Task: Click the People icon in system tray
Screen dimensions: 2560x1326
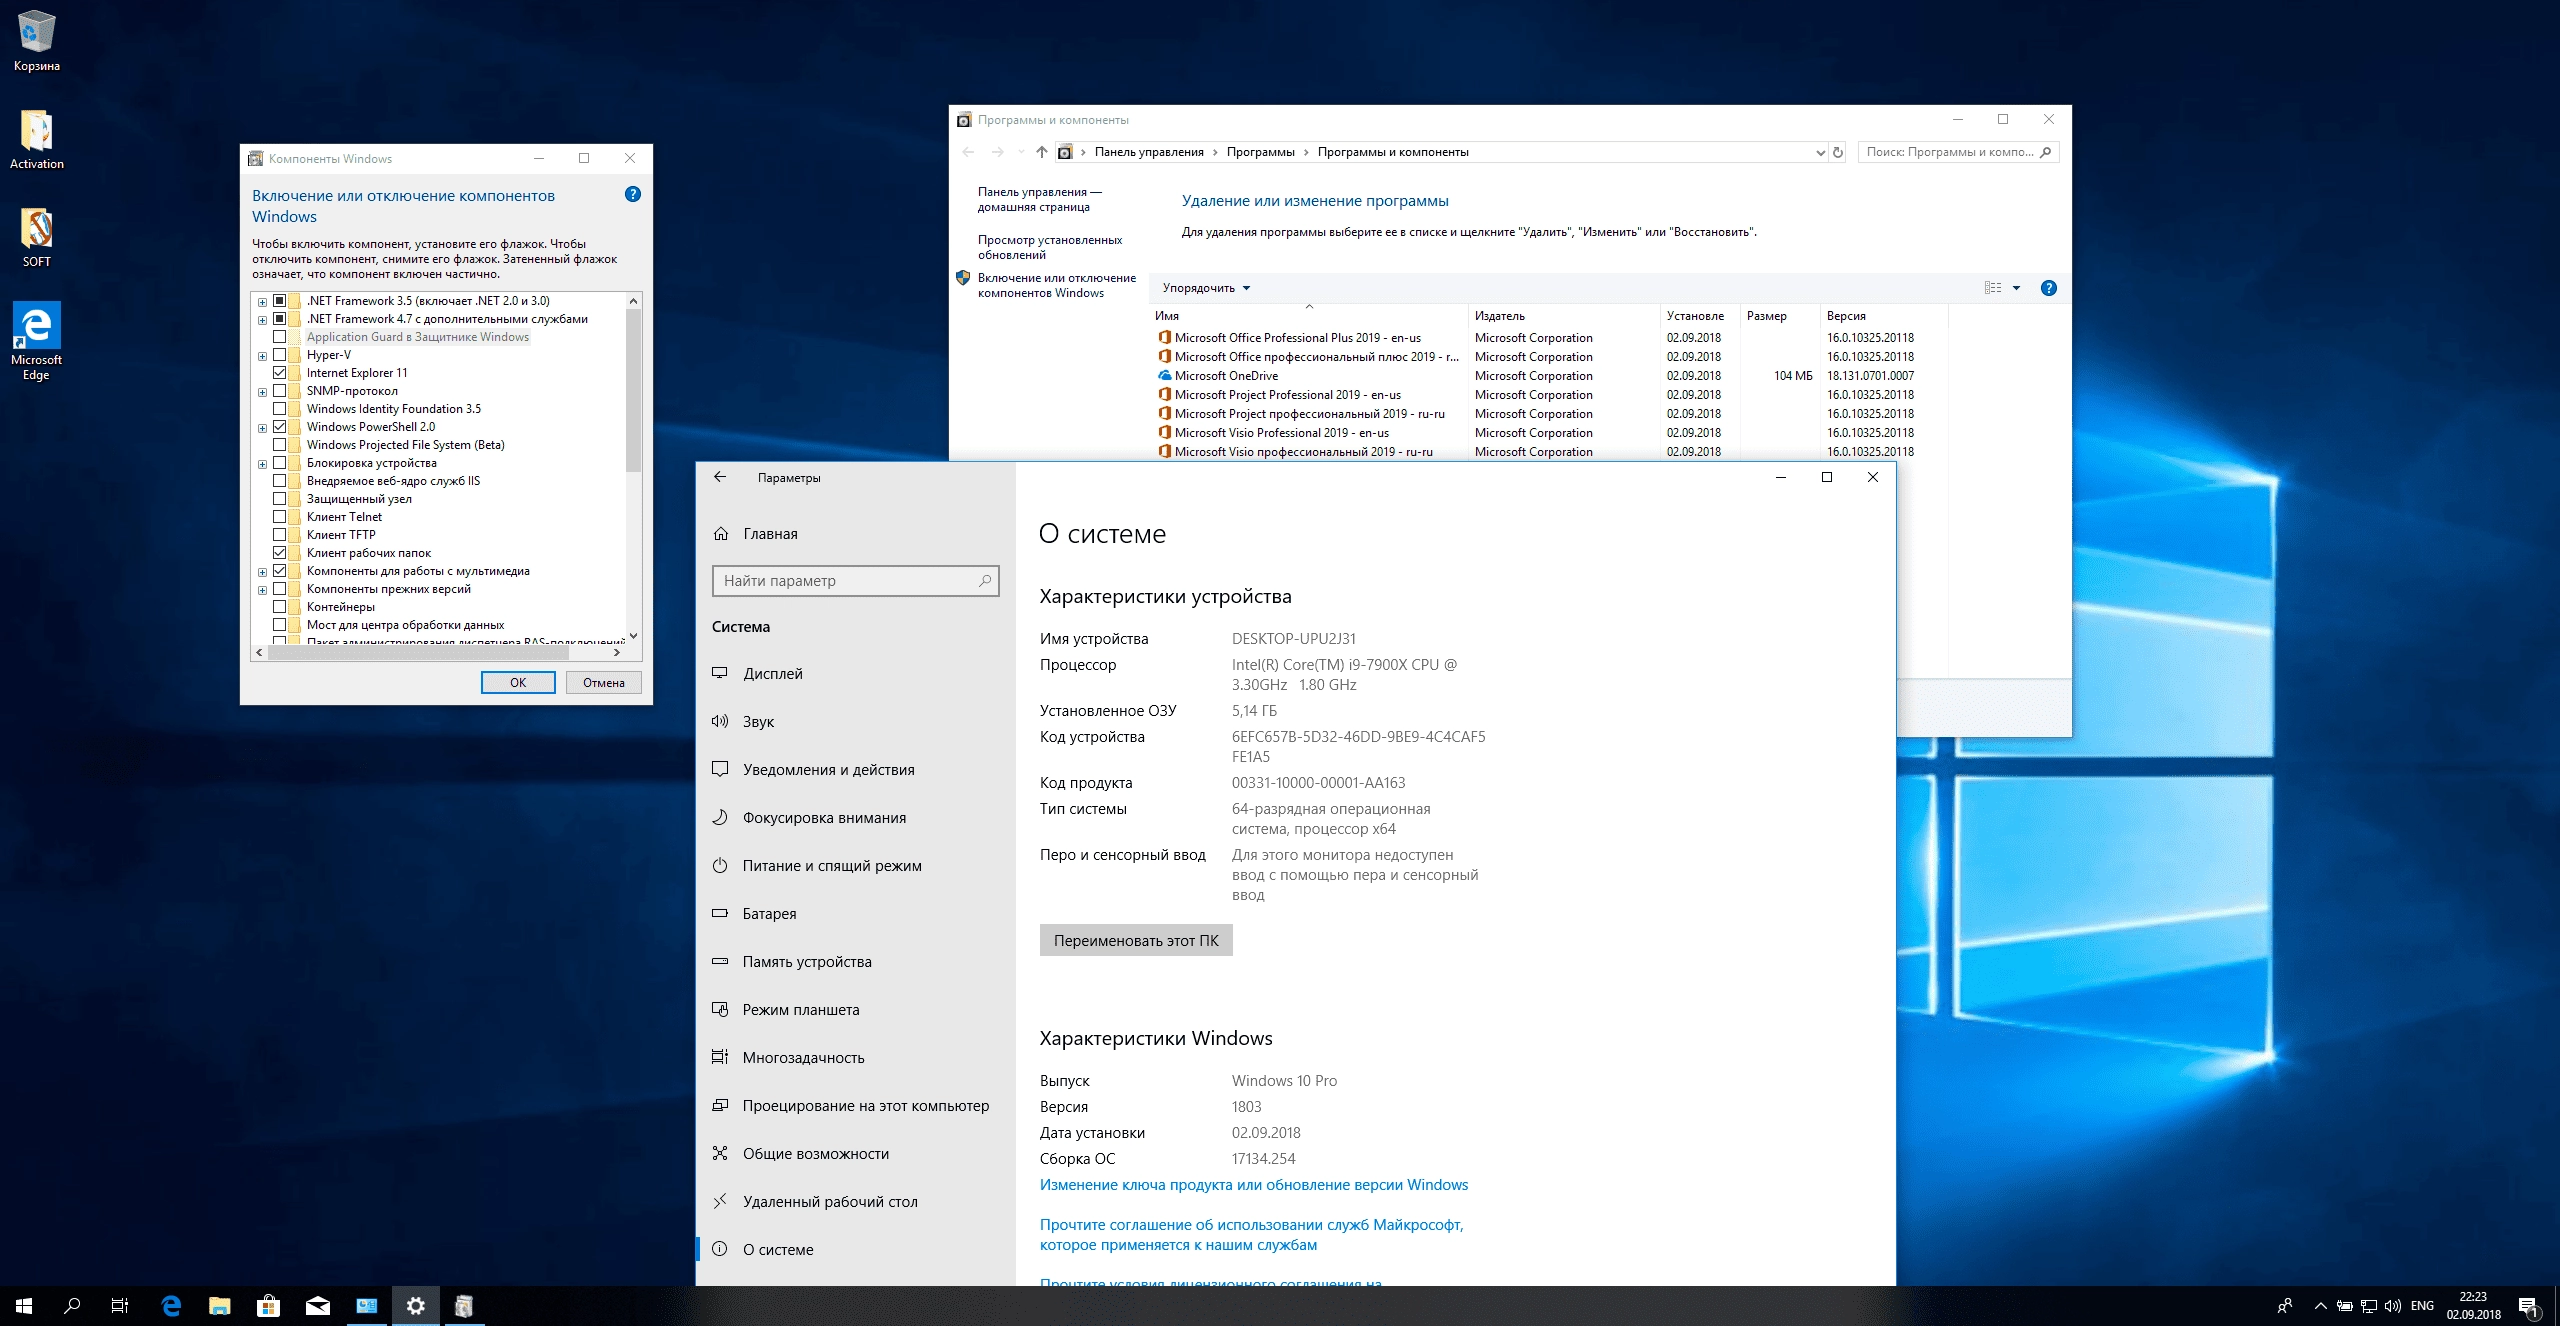Action: coord(2285,1306)
